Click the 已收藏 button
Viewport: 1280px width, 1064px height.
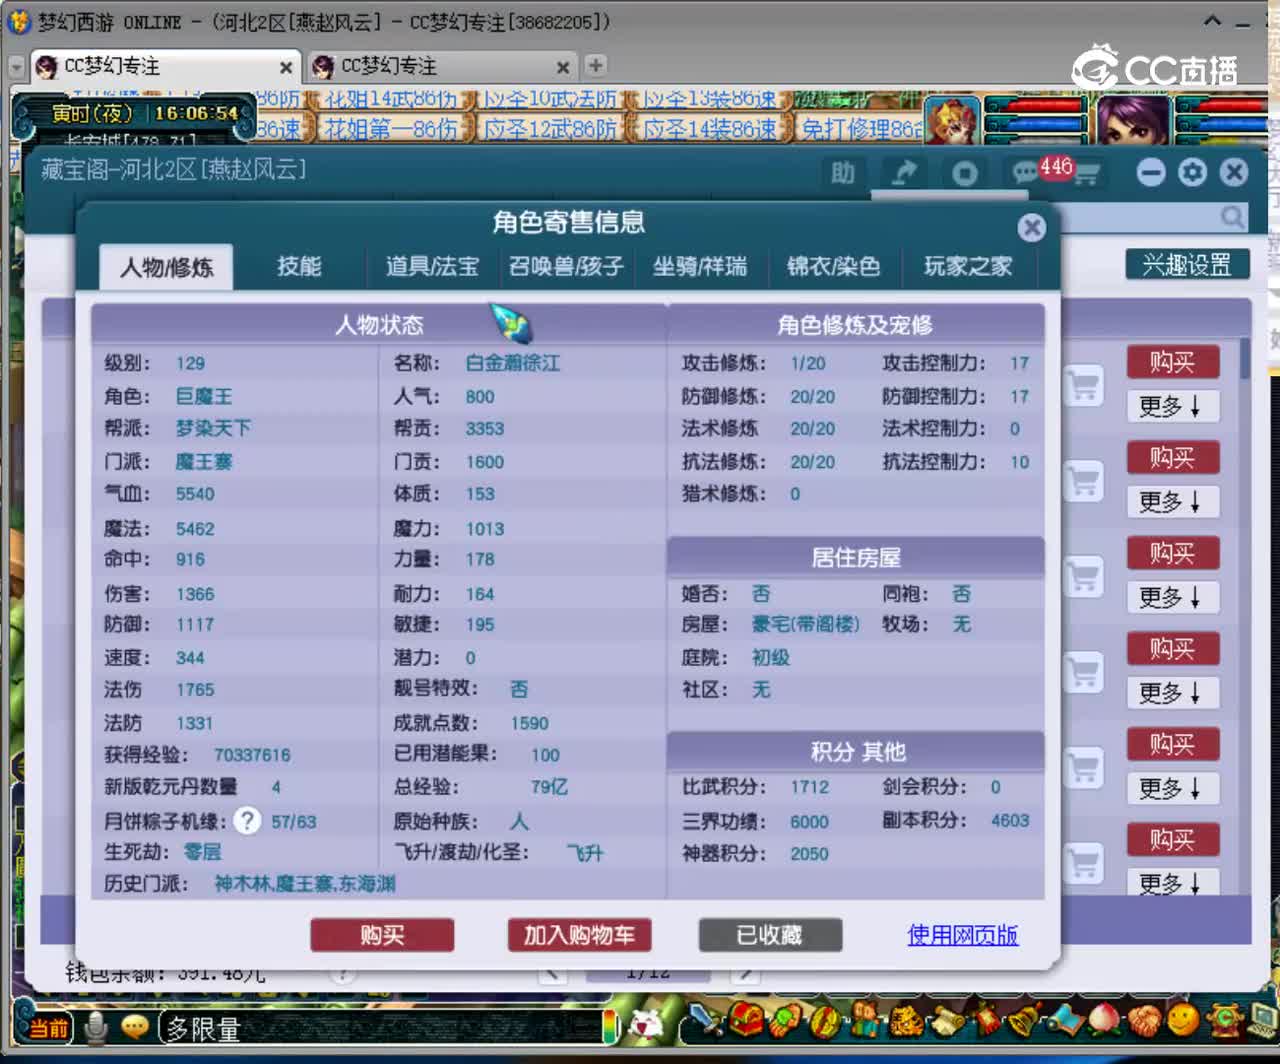coord(769,935)
